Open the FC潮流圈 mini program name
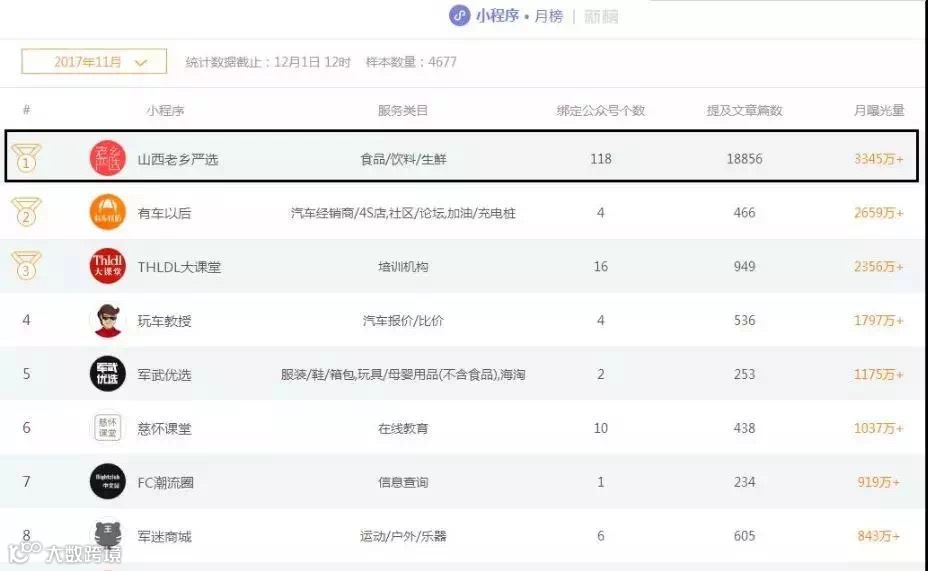This screenshot has width=928, height=571. coord(165,482)
